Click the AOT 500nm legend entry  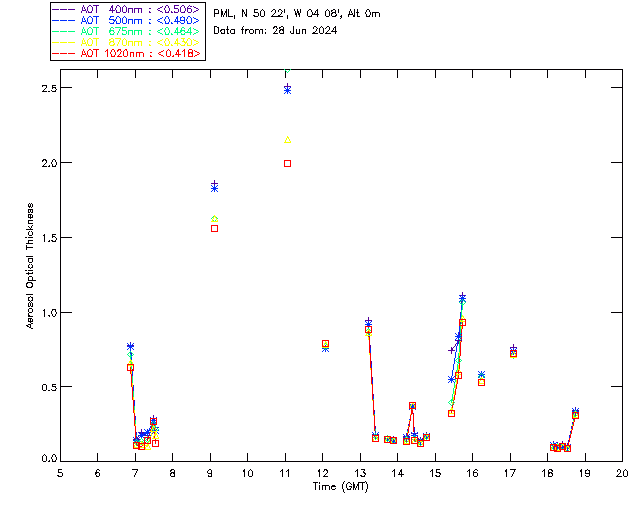(x=126, y=20)
